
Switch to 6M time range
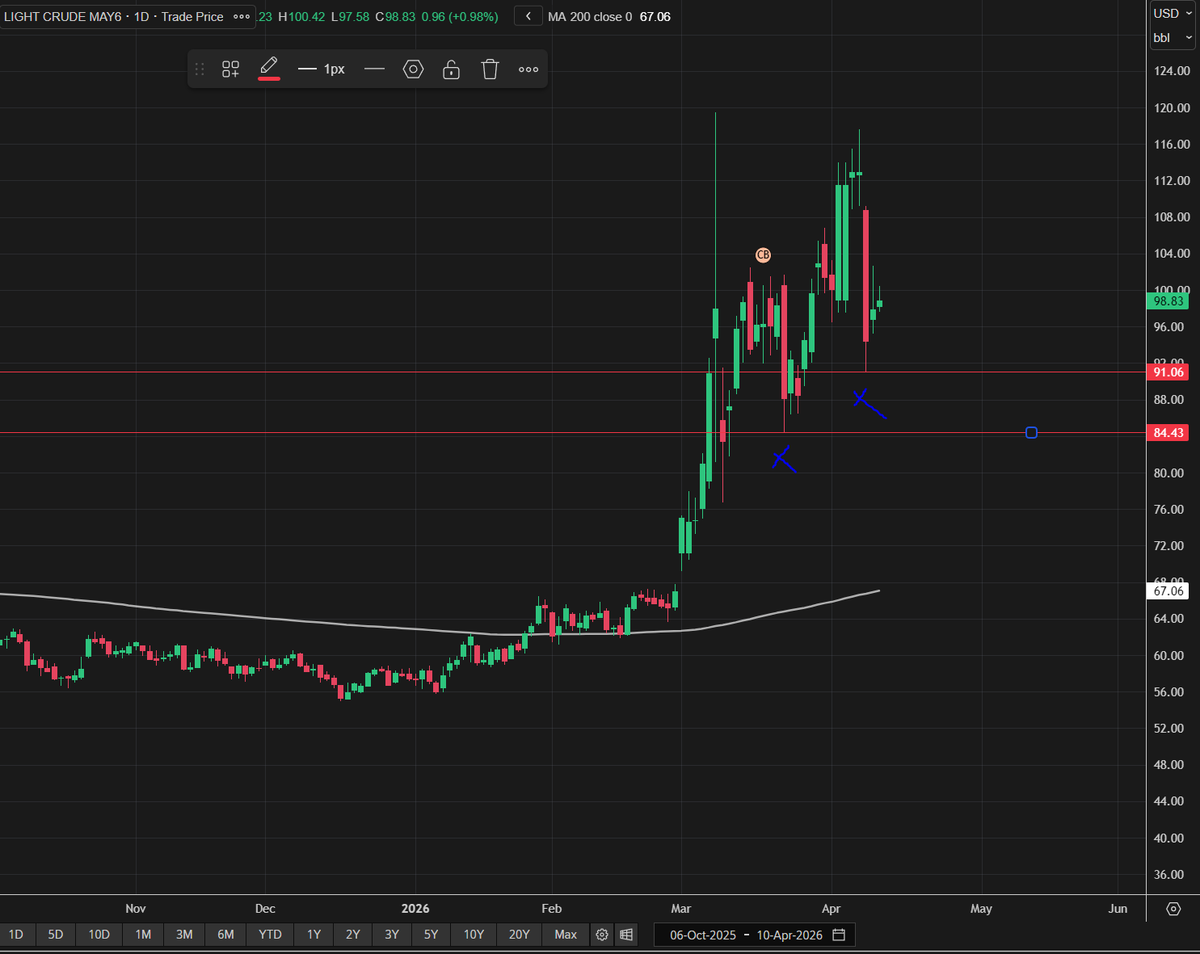226,934
